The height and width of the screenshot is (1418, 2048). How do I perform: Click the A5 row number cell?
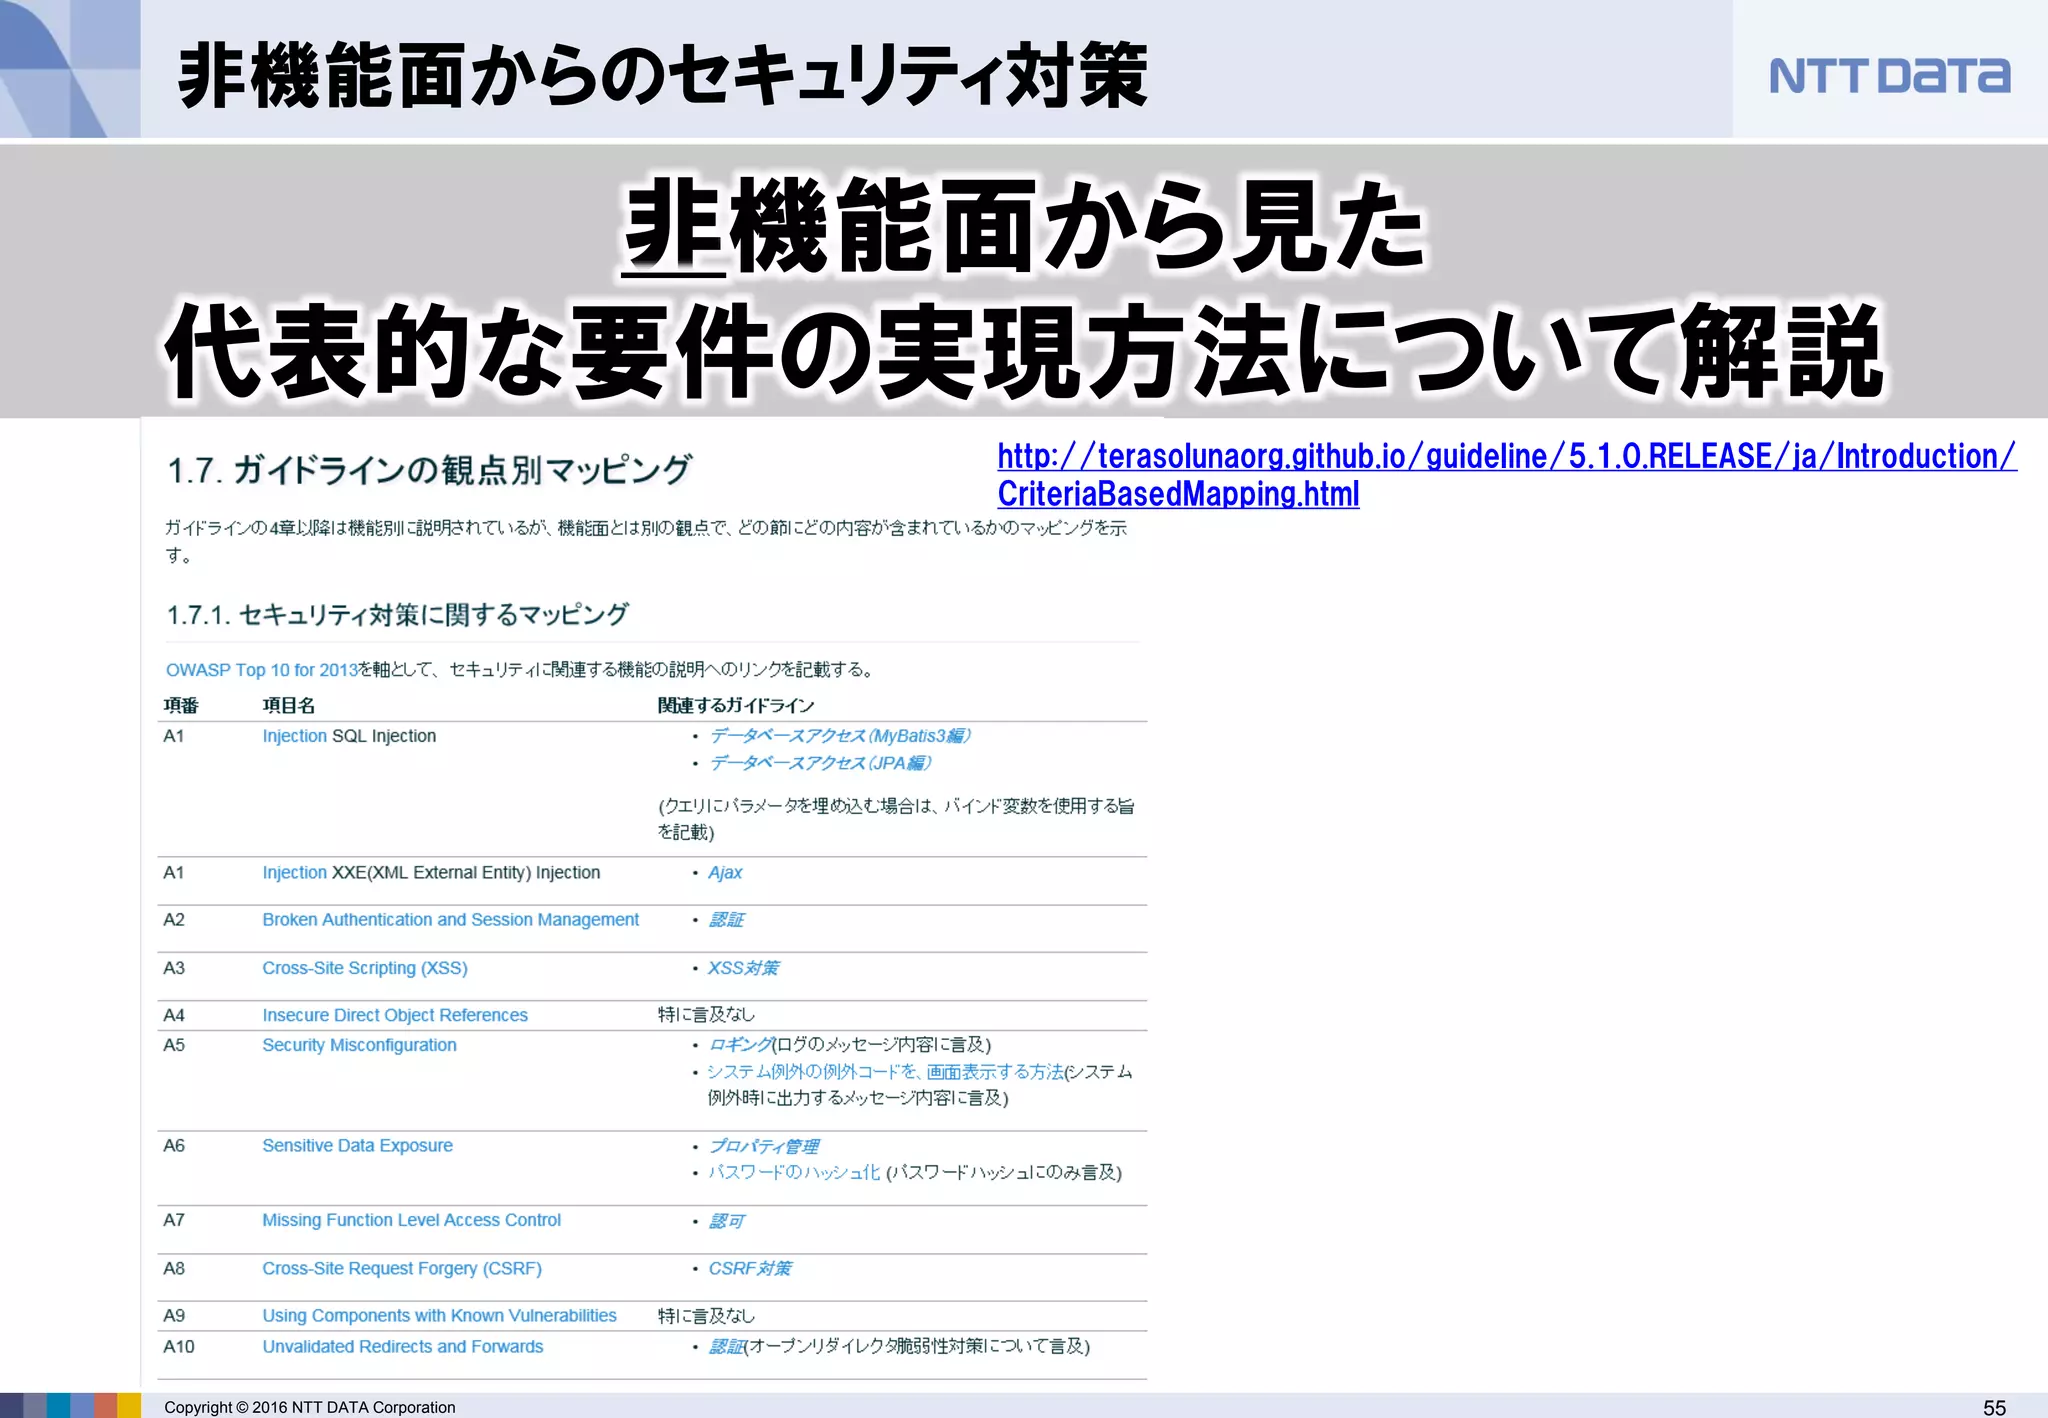pyautogui.click(x=174, y=1045)
